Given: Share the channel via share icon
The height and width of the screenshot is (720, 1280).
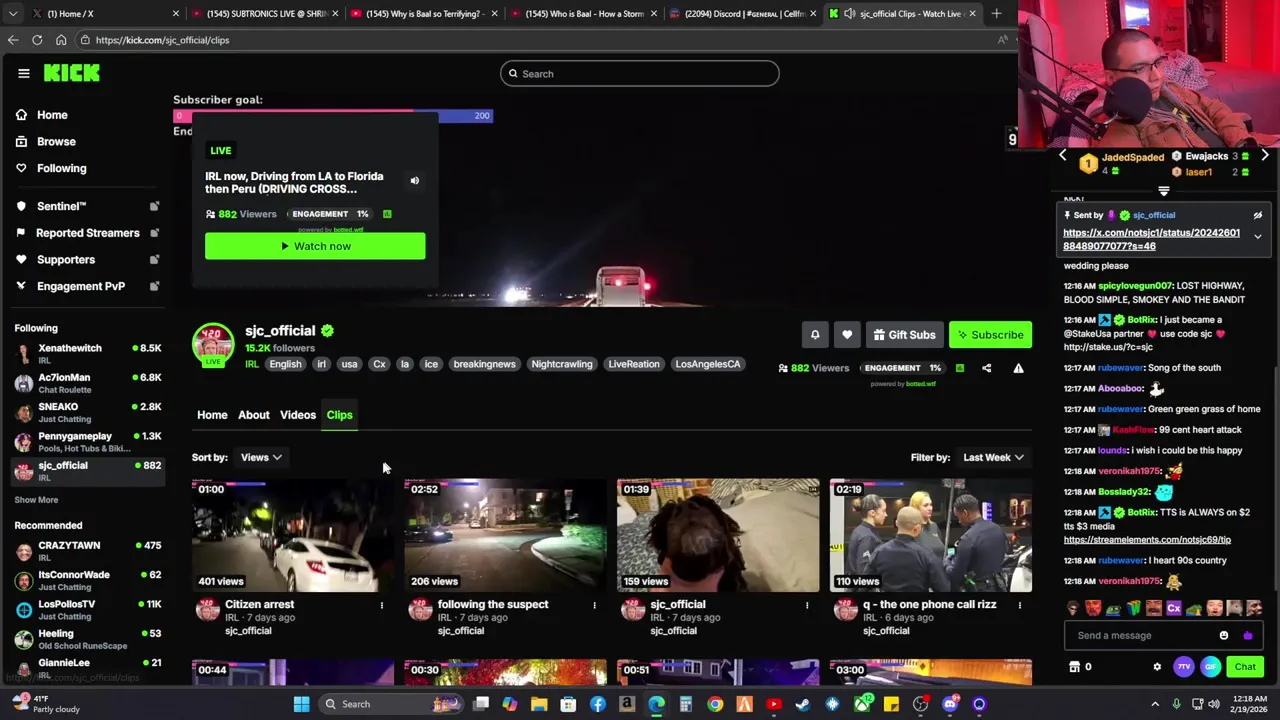Looking at the screenshot, I should [x=986, y=368].
